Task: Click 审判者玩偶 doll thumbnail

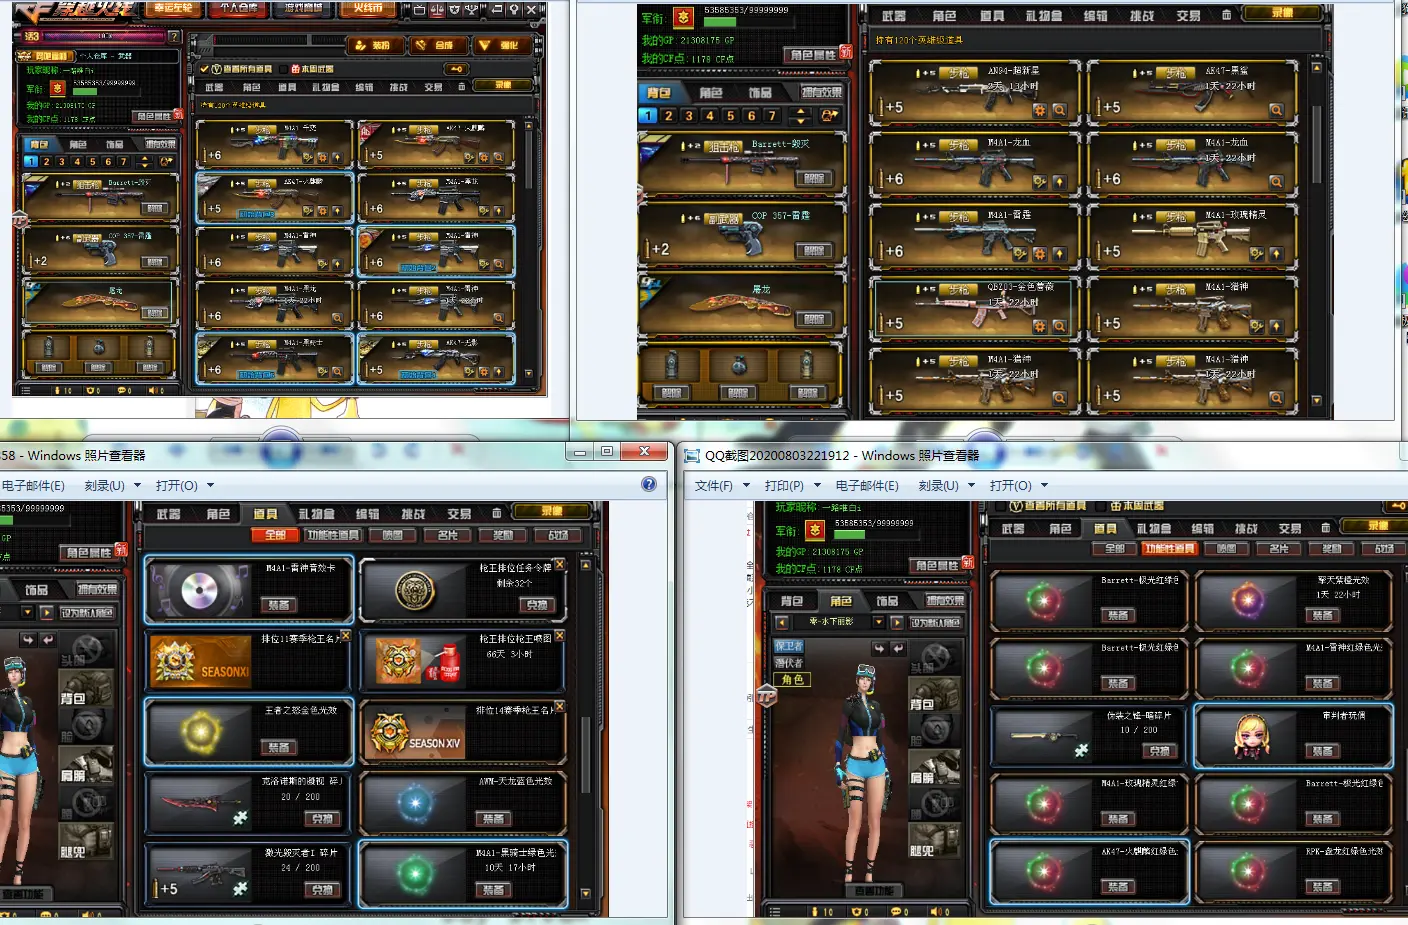Action: [1249, 736]
